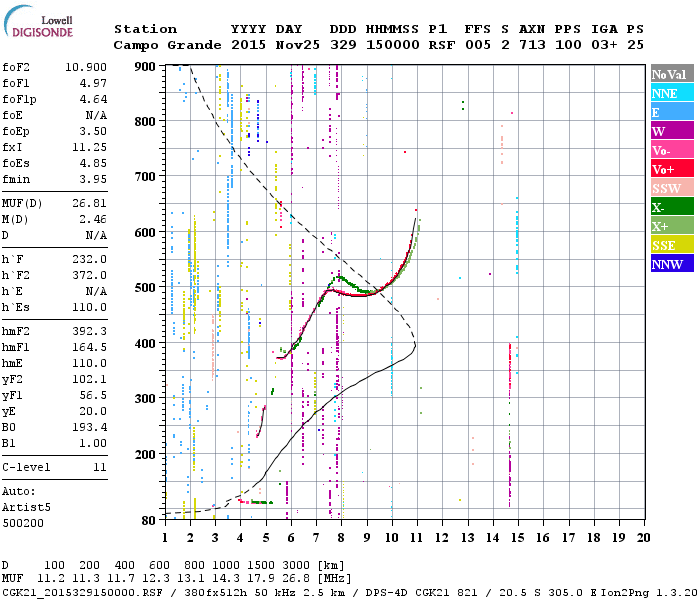Click the IGA value 03+
The image size is (700, 600).
pos(604,45)
